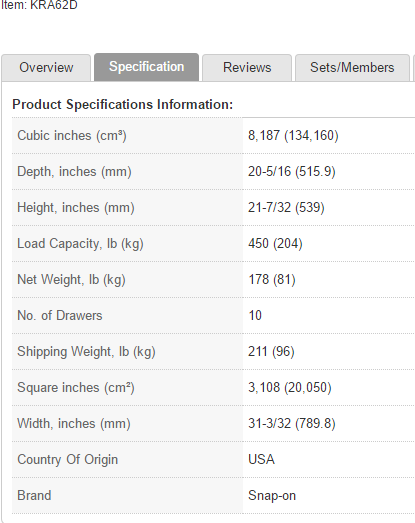
Task: Click the Net Weight, lb (kg) label
Action: pos(71,280)
